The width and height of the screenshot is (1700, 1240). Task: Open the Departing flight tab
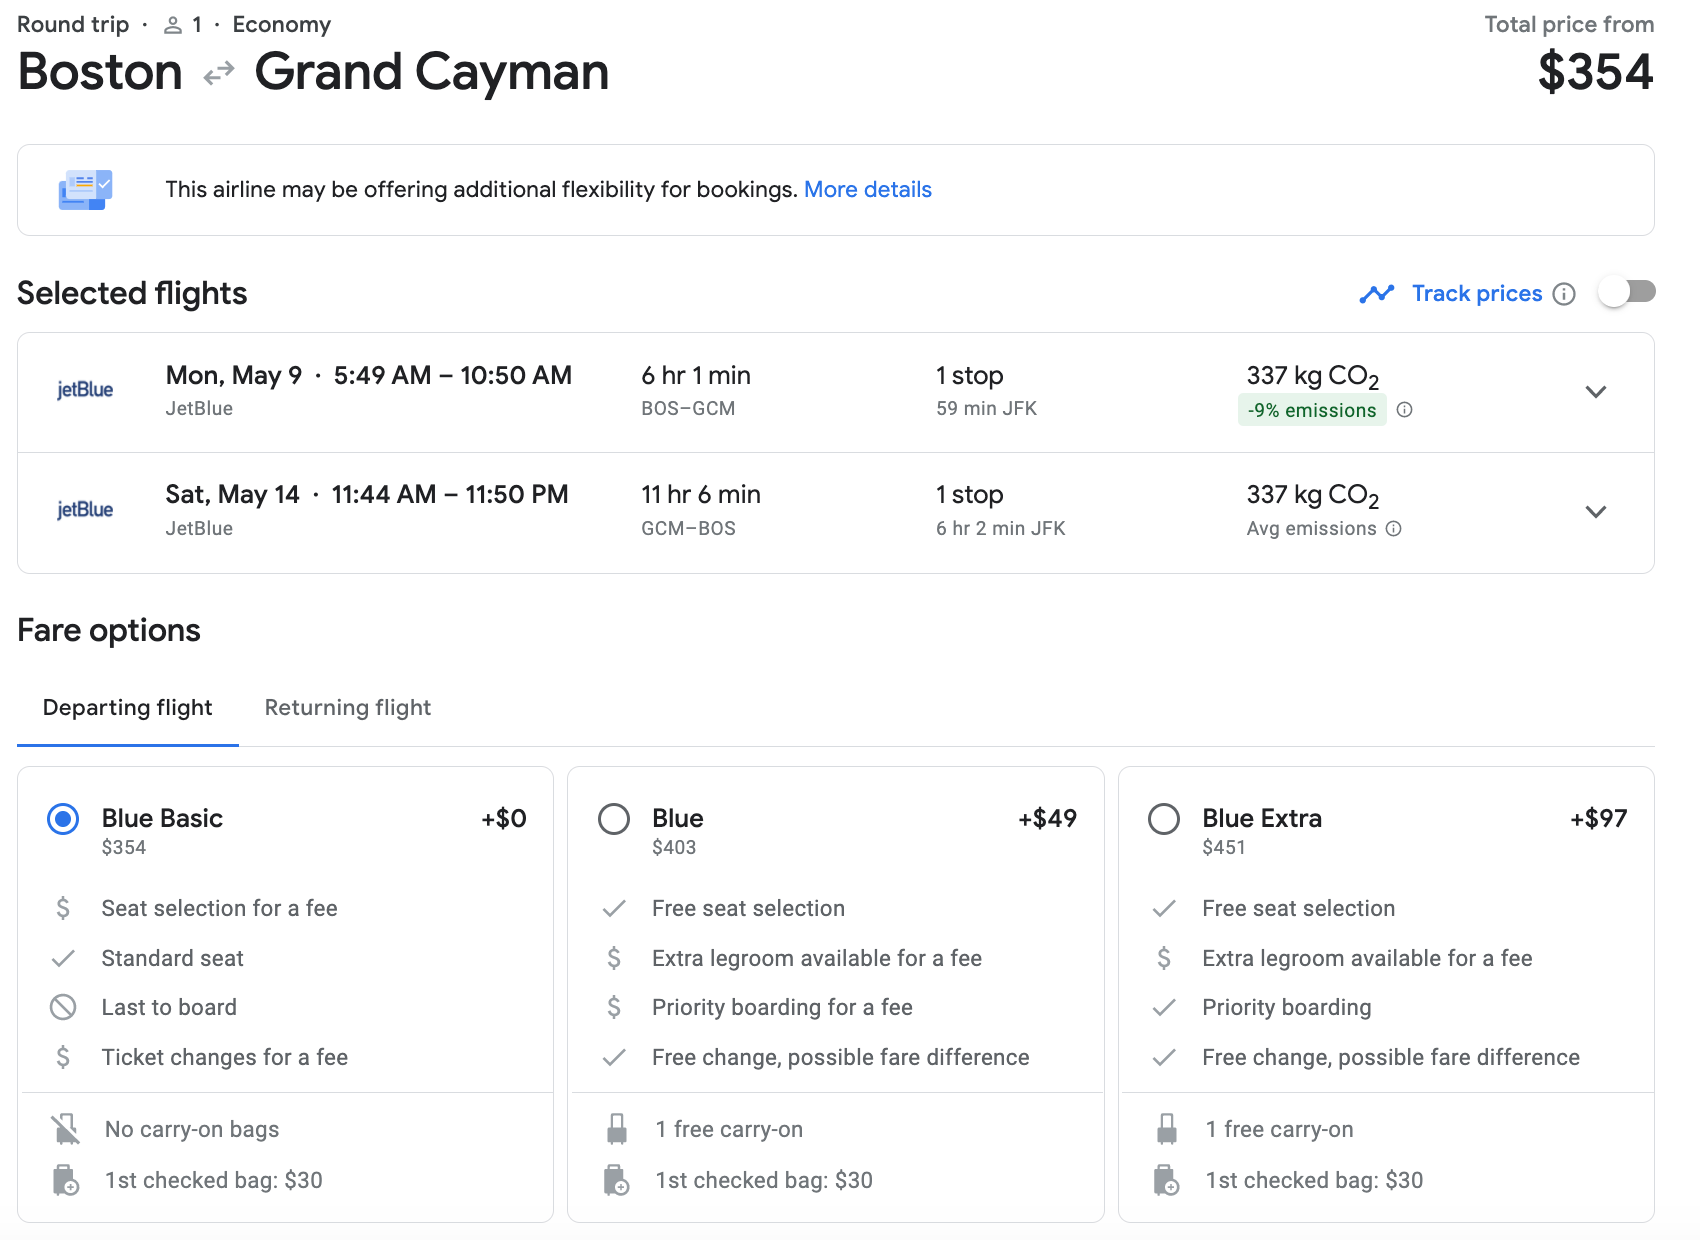[x=128, y=708]
